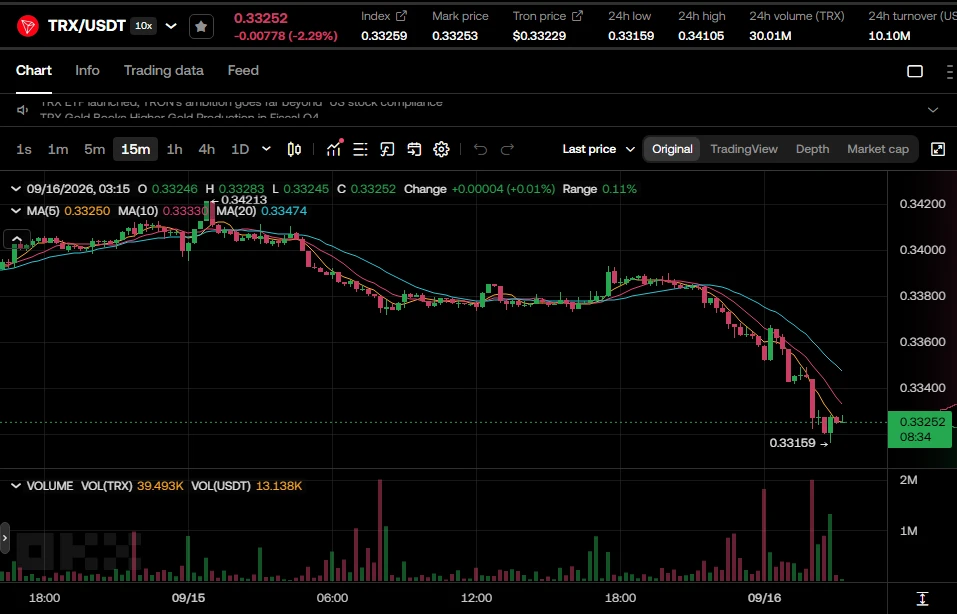
Task: Click the Mark price value 0.33253
Action: (x=455, y=36)
